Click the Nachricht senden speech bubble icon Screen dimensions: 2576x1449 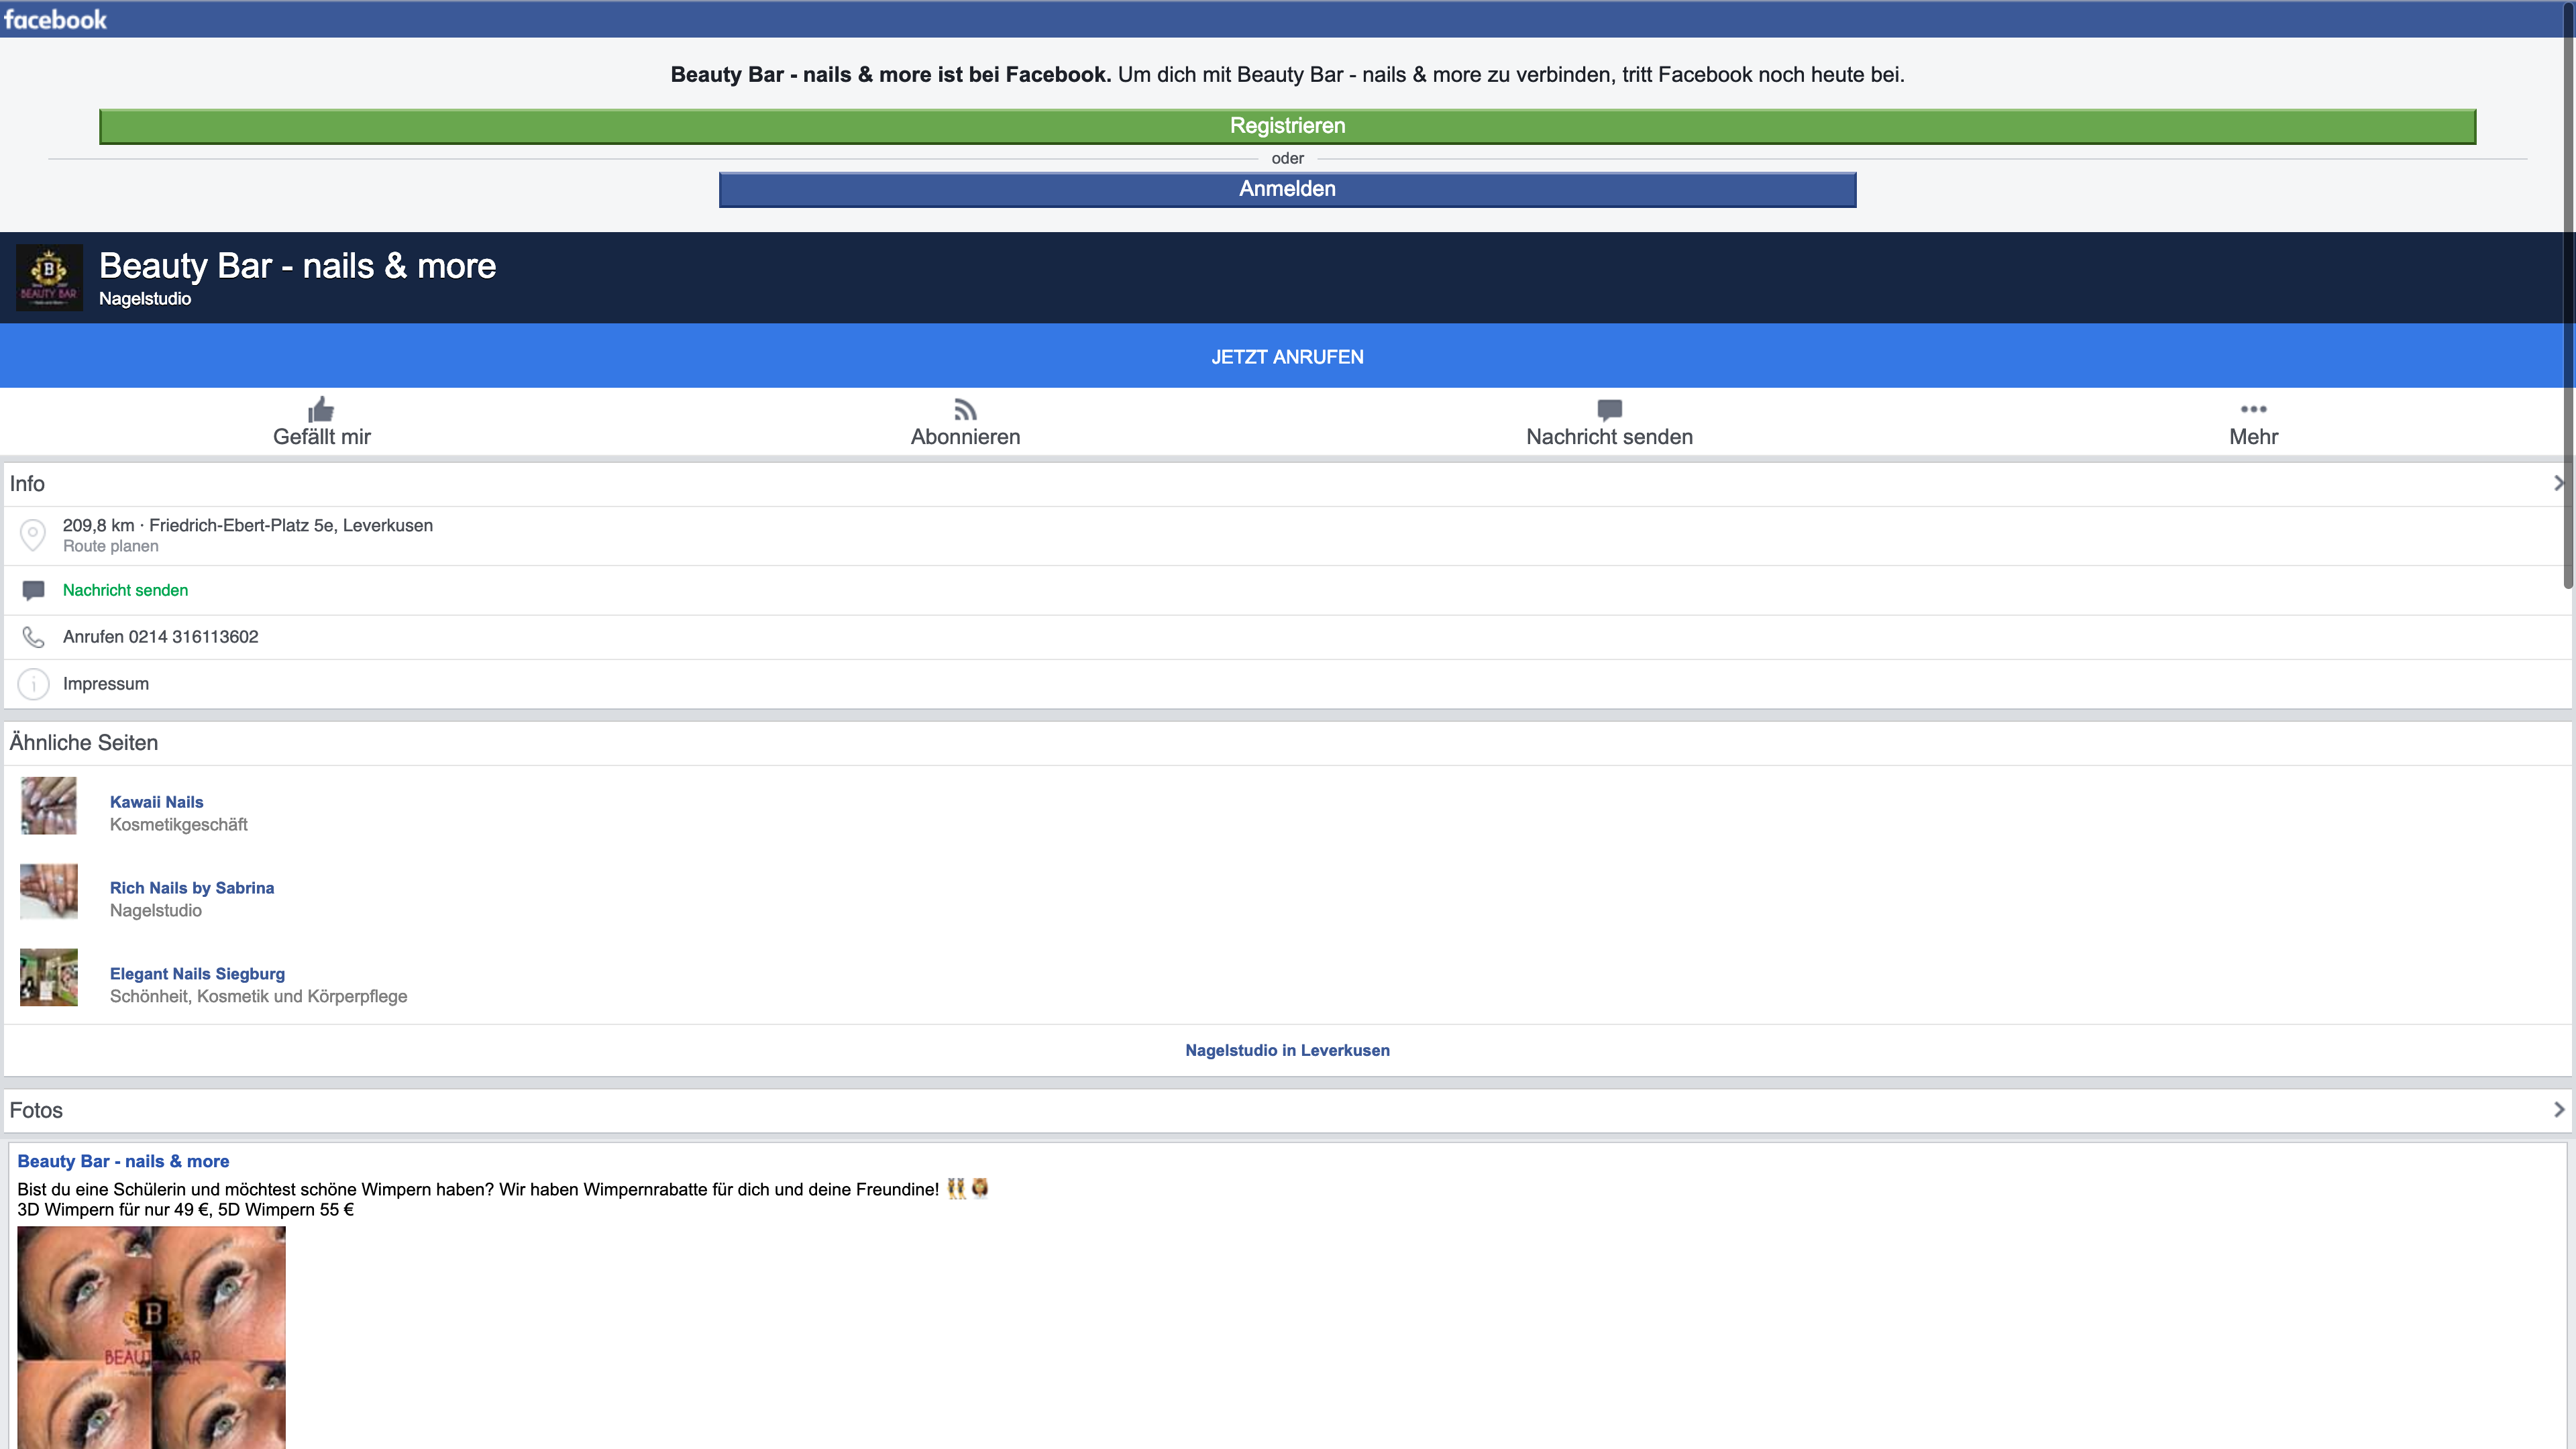[1609, 409]
